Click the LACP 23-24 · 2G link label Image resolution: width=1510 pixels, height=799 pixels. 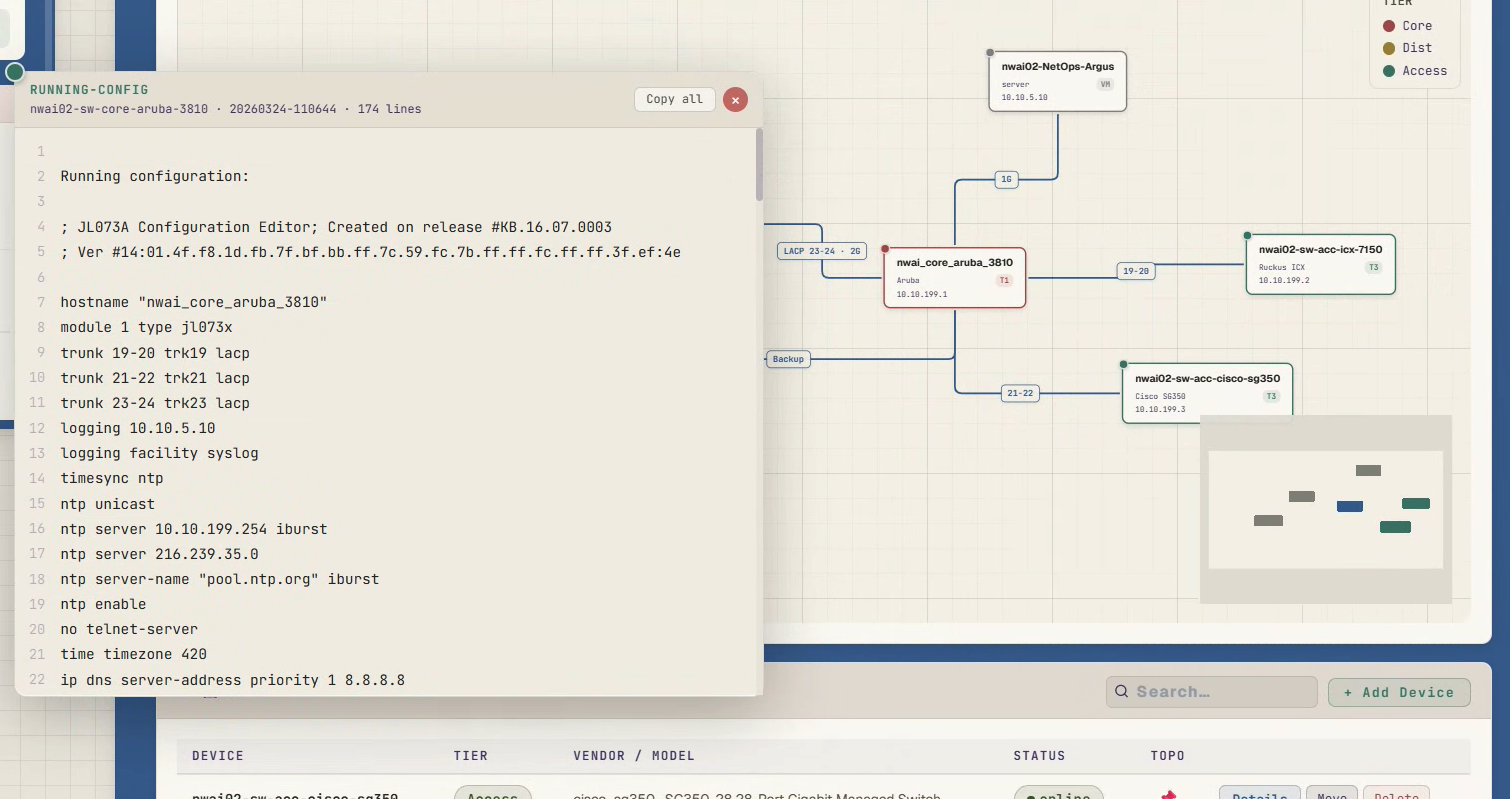(x=822, y=251)
